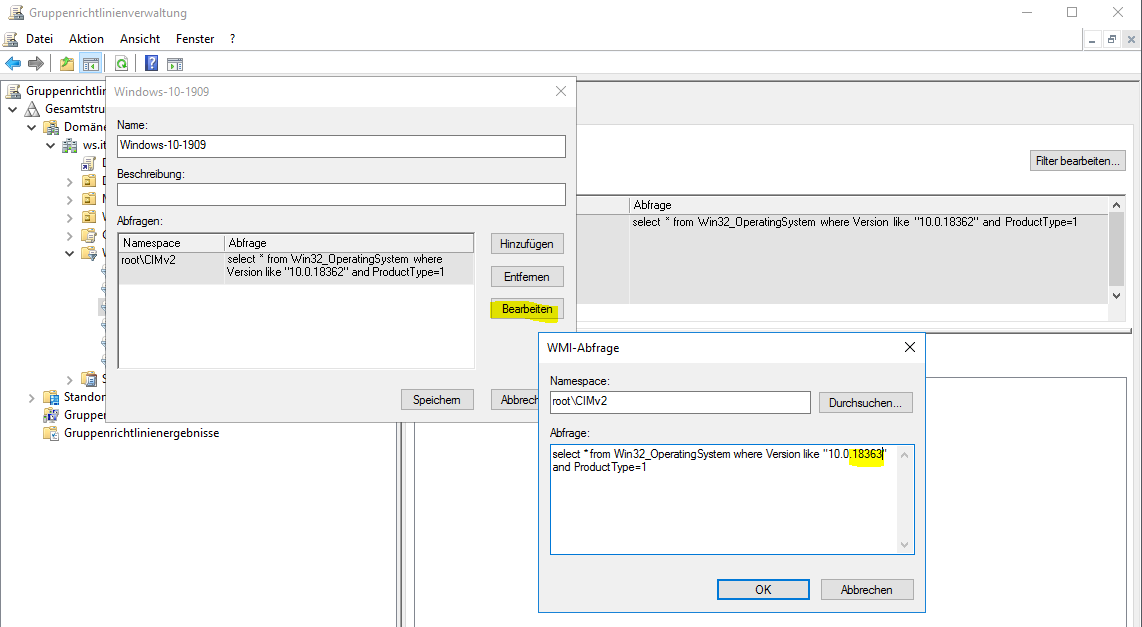Select the Gruppenrichtlinienmodellierung node icon
Viewport: 1142px width, 627px height.
pyautogui.click(x=51, y=415)
